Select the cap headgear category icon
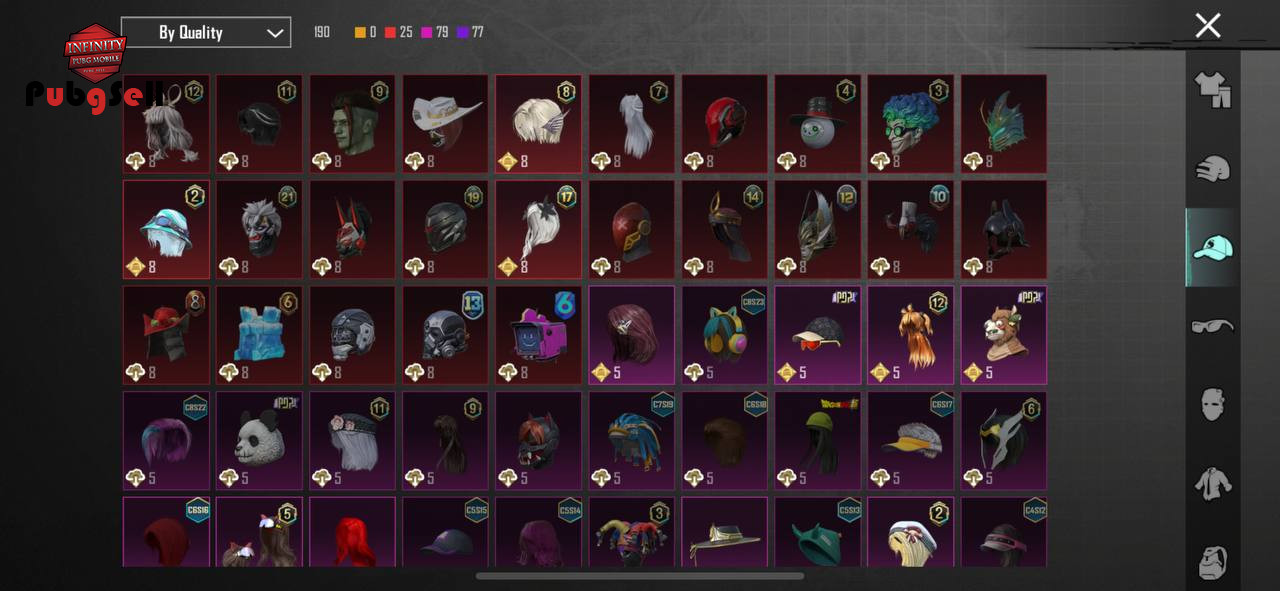Screen dimensions: 1280x591 coord(1212,247)
